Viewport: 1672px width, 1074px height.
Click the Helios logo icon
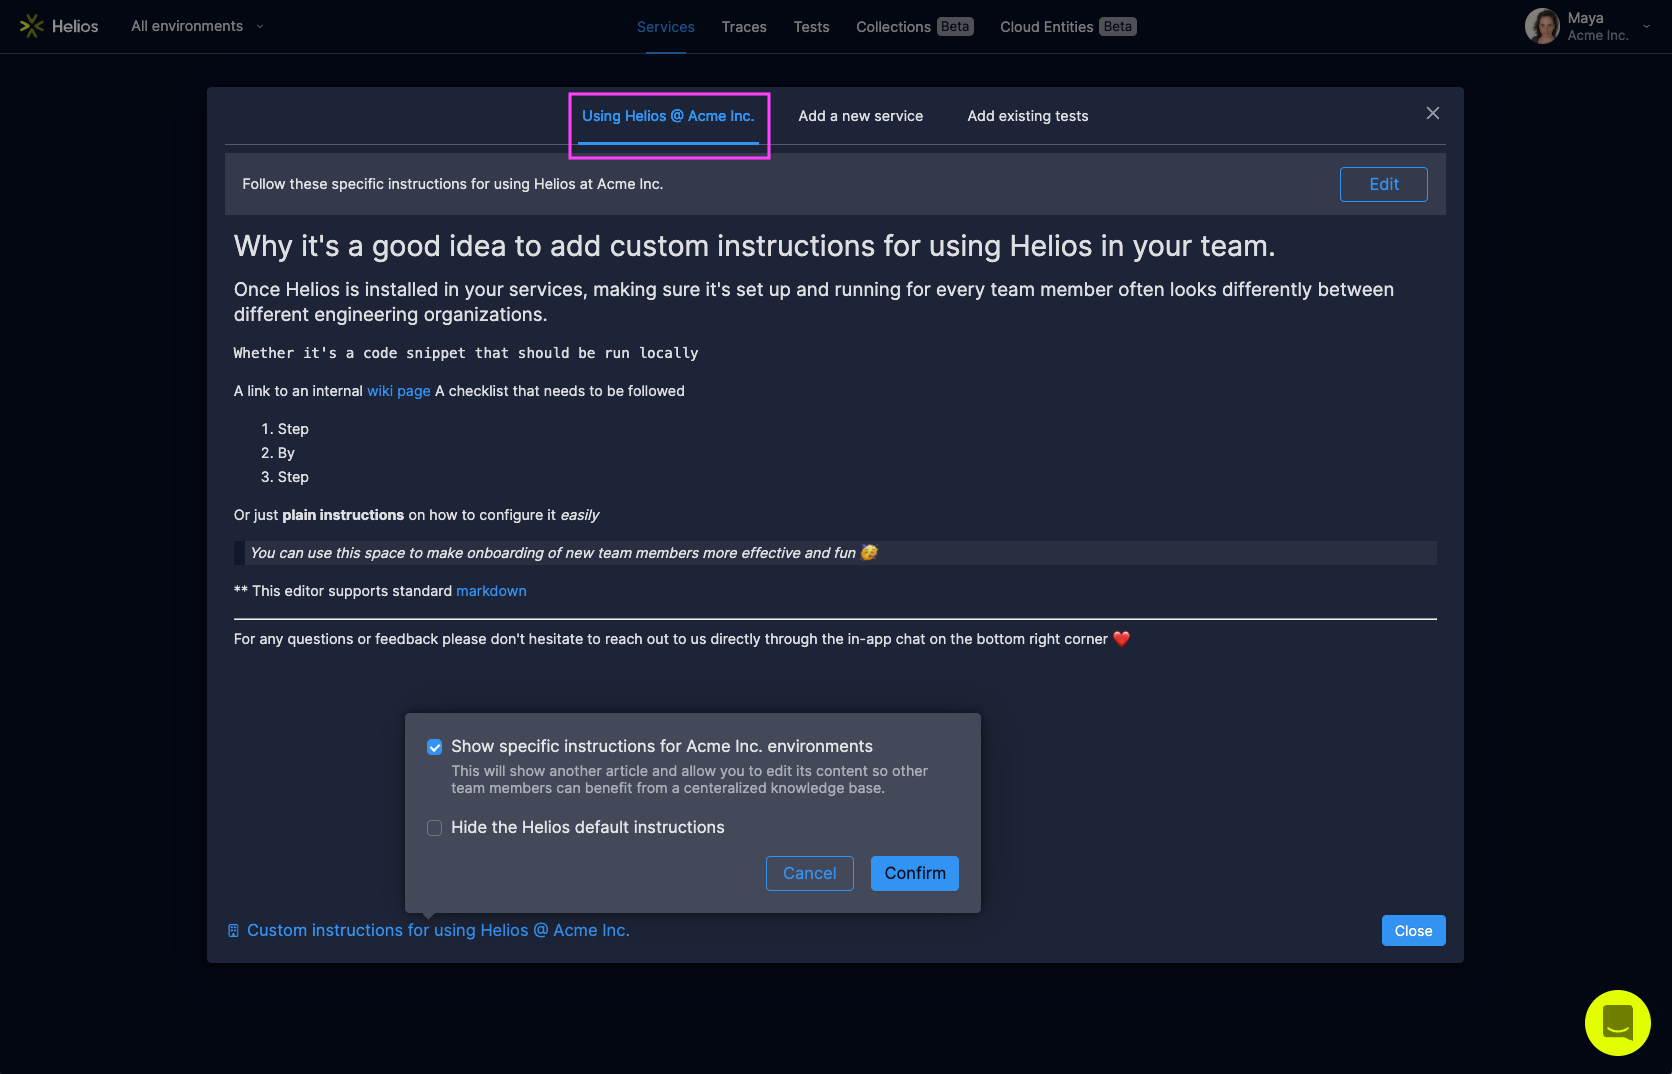click(x=32, y=26)
